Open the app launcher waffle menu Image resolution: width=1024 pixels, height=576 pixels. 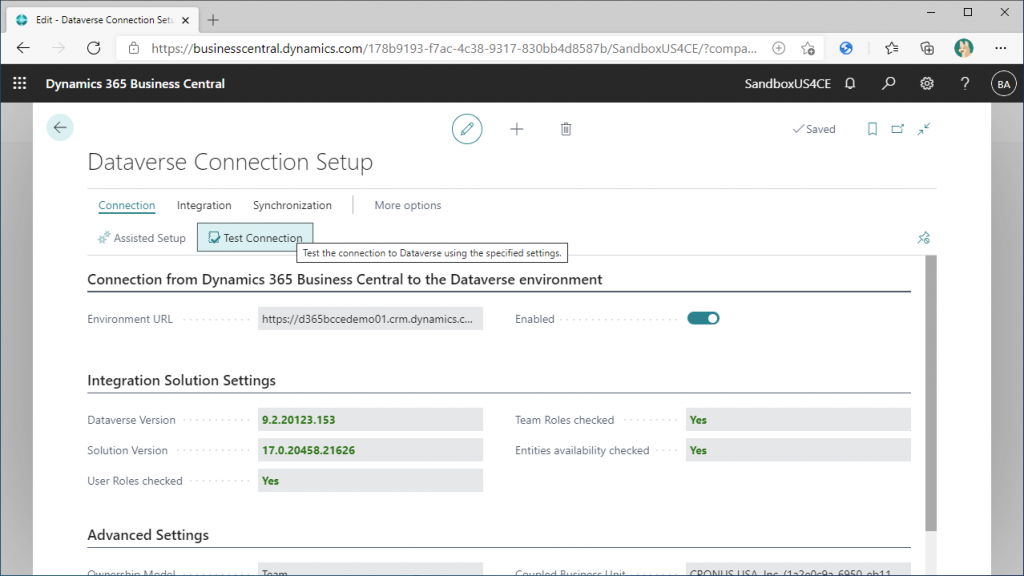click(x=20, y=84)
